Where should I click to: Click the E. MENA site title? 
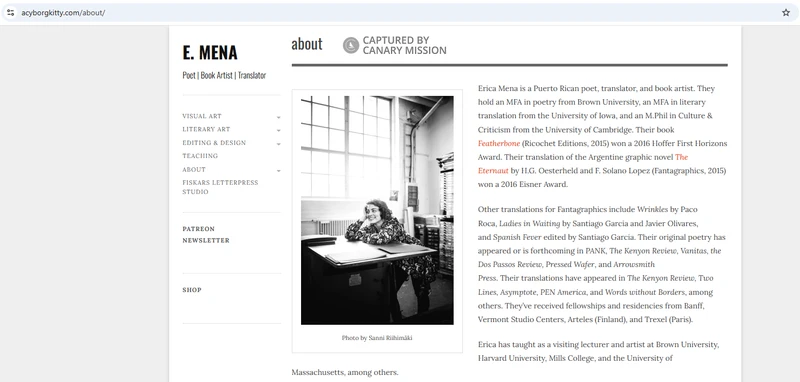pyautogui.click(x=210, y=53)
